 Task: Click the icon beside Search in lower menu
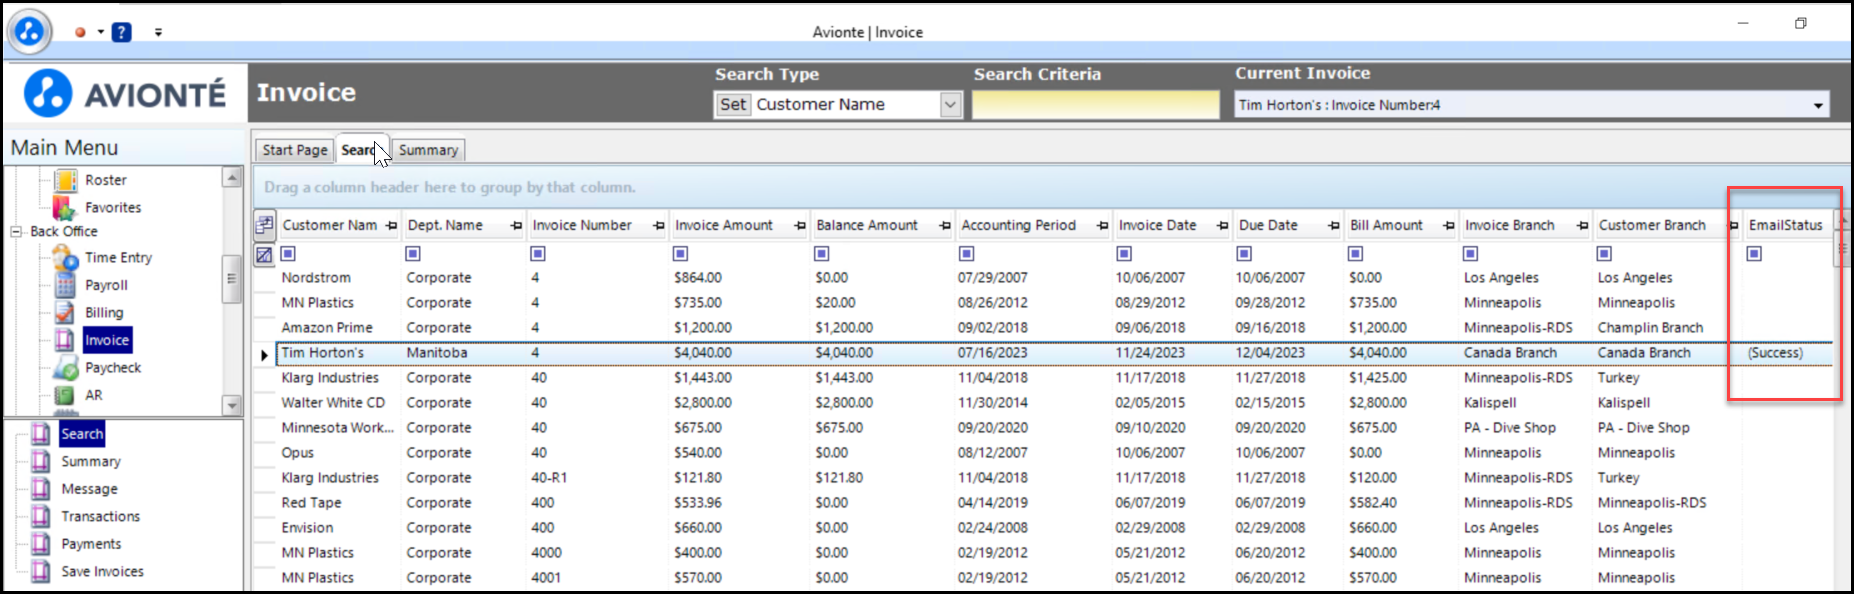point(41,434)
